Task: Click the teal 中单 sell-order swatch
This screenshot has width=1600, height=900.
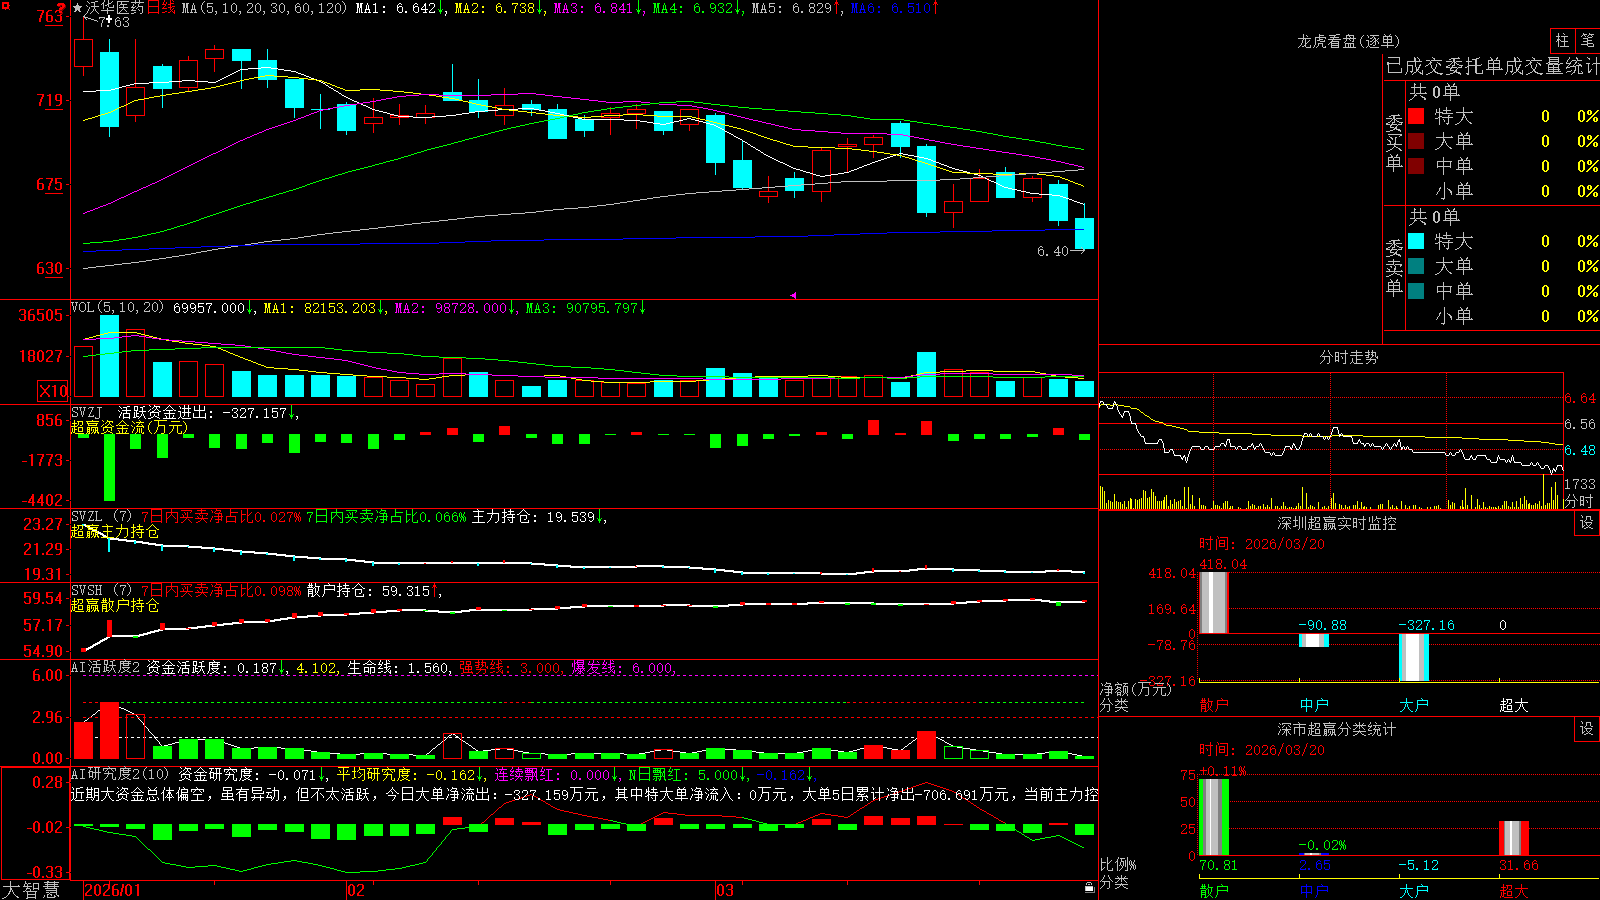Action: pyautogui.click(x=1416, y=291)
